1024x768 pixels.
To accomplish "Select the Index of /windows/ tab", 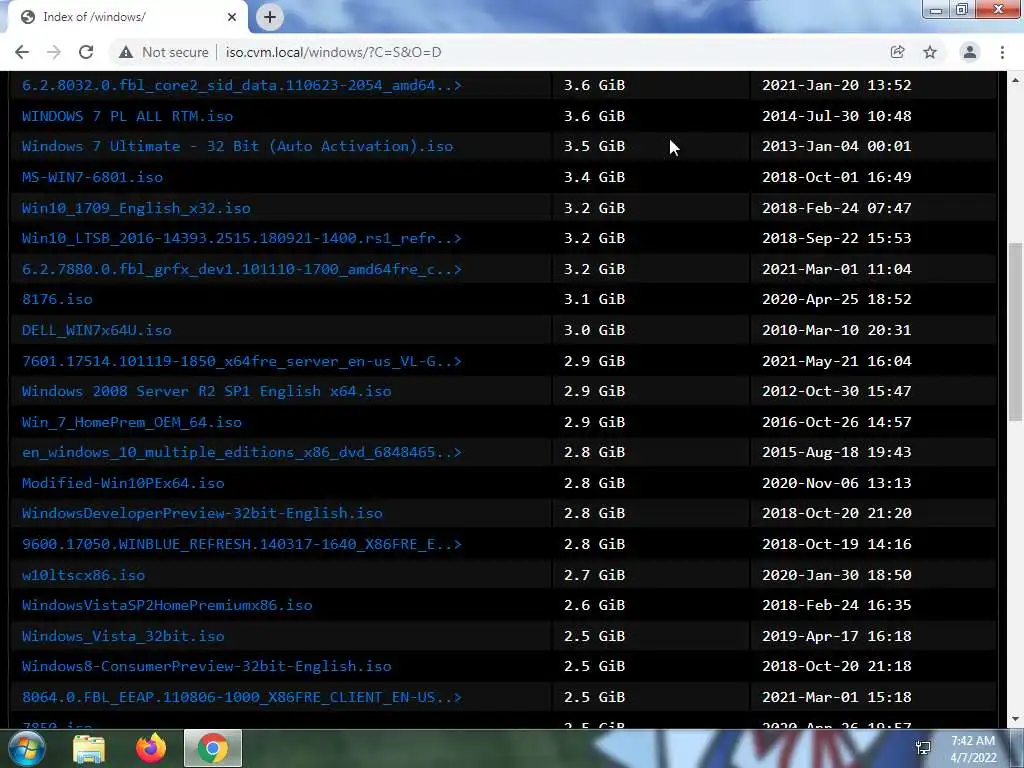I will point(127,17).
